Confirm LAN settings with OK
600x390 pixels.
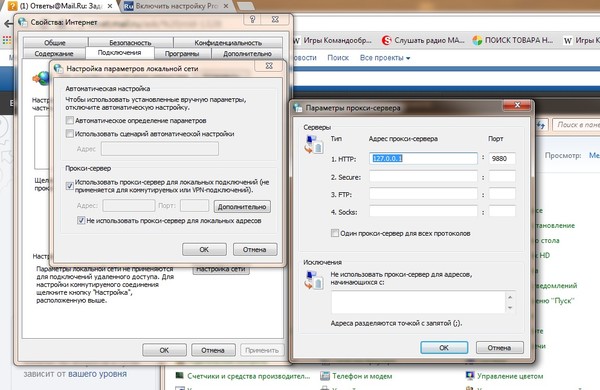click(204, 250)
